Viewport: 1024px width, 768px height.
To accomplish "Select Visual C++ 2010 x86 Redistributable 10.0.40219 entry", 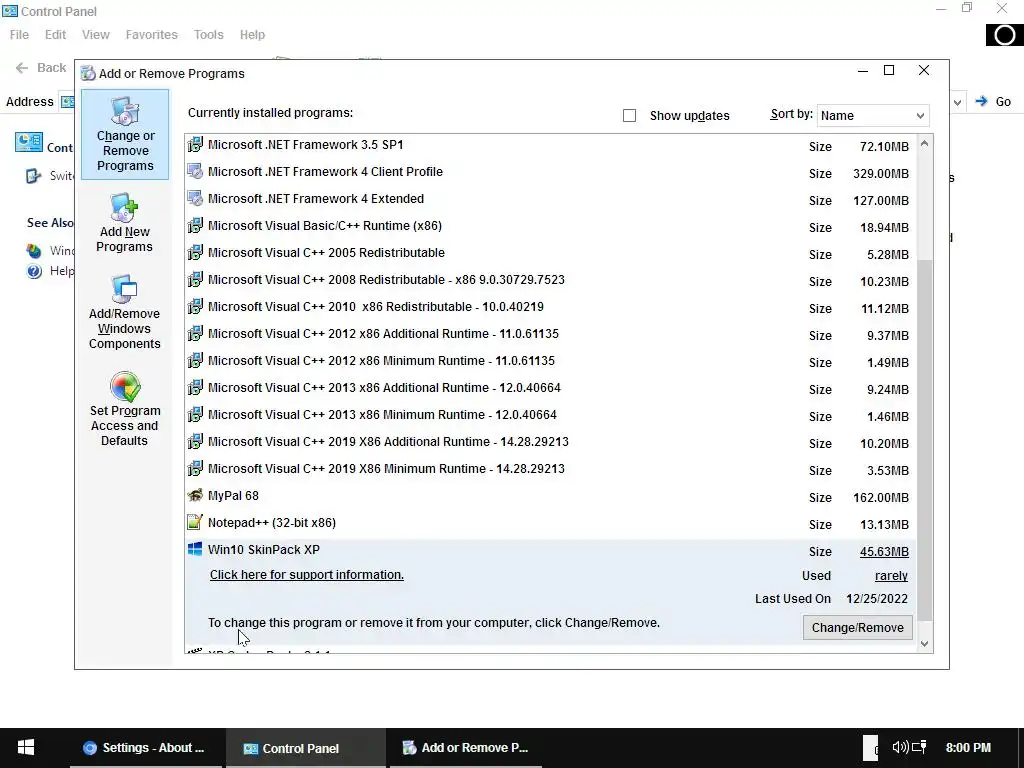I will pos(550,308).
